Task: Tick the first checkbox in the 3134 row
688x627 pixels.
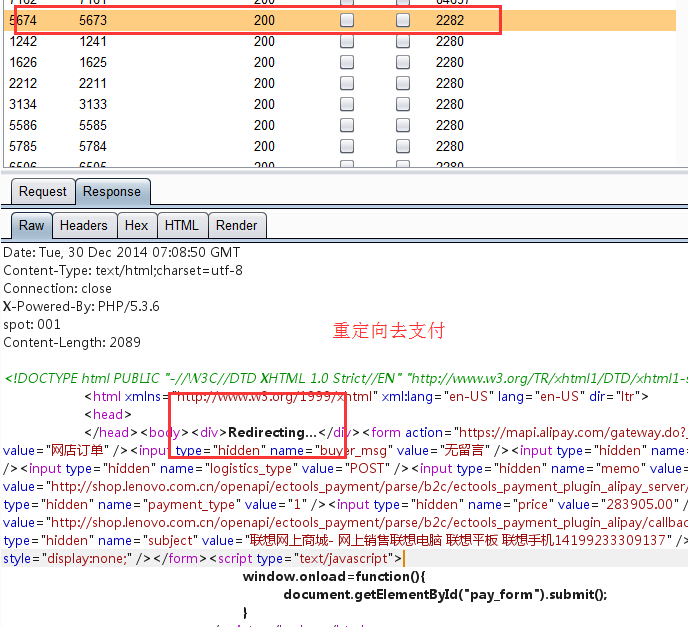Action: (347, 104)
